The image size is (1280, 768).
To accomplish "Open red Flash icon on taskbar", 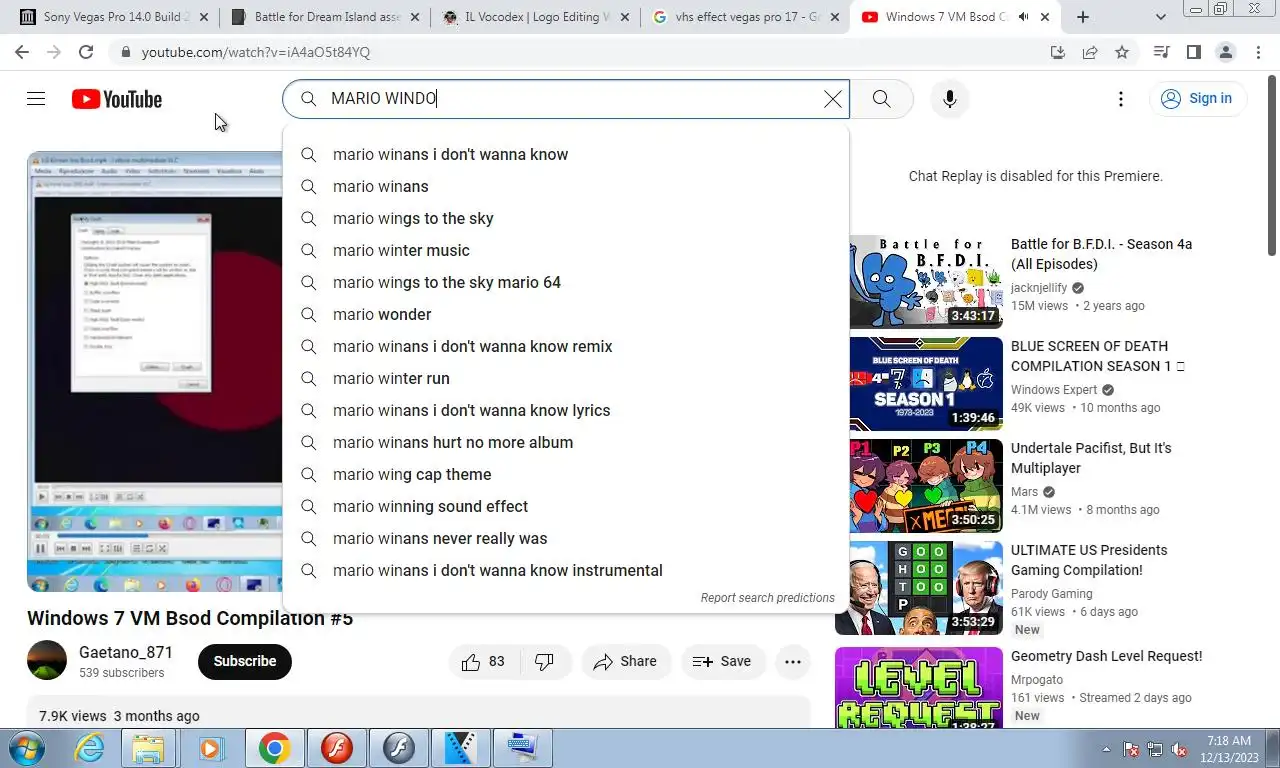I will (337, 748).
